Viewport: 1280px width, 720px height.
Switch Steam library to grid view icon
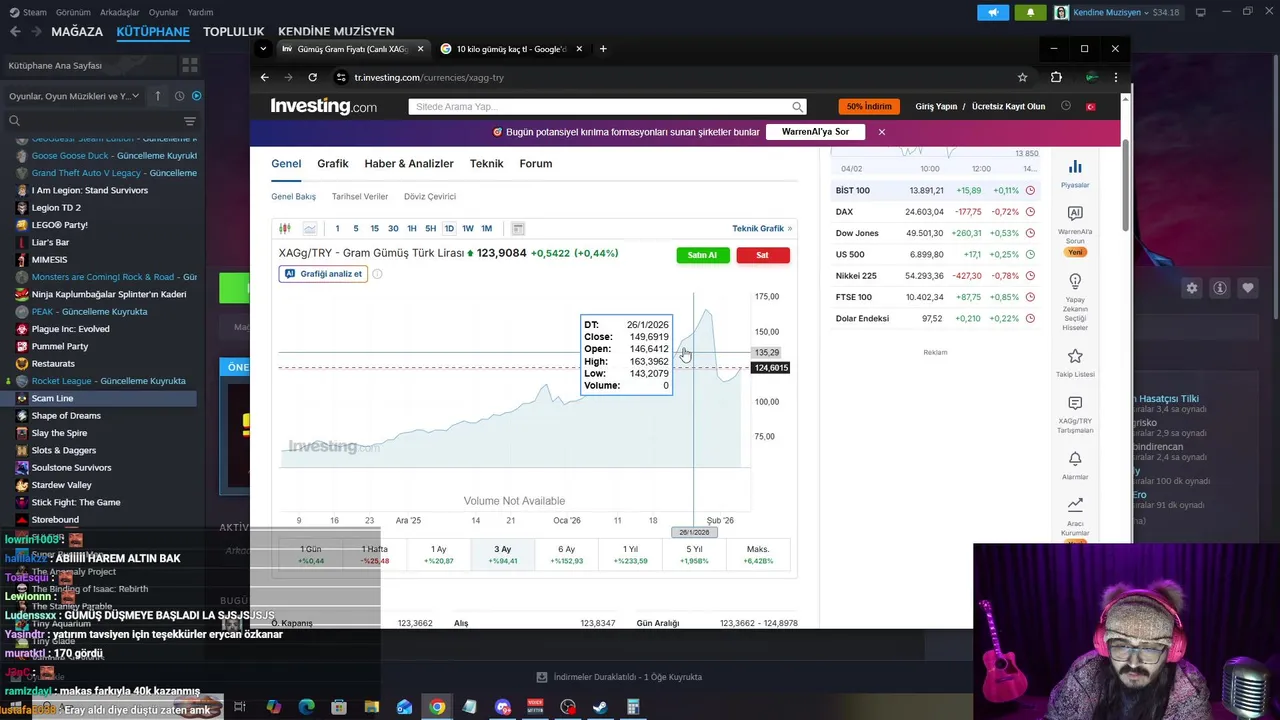tap(189, 65)
